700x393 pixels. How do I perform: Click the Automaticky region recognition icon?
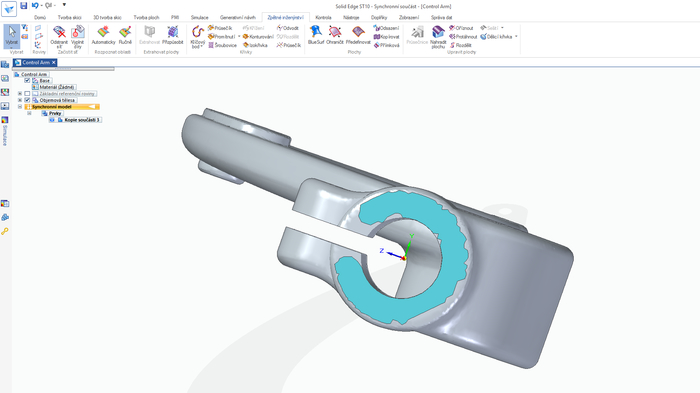[103, 35]
